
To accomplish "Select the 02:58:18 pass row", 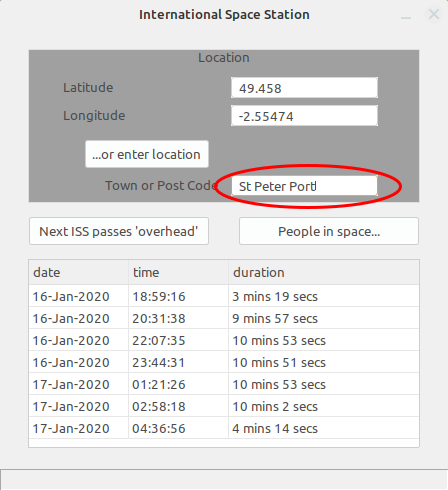I will click(x=224, y=406).
